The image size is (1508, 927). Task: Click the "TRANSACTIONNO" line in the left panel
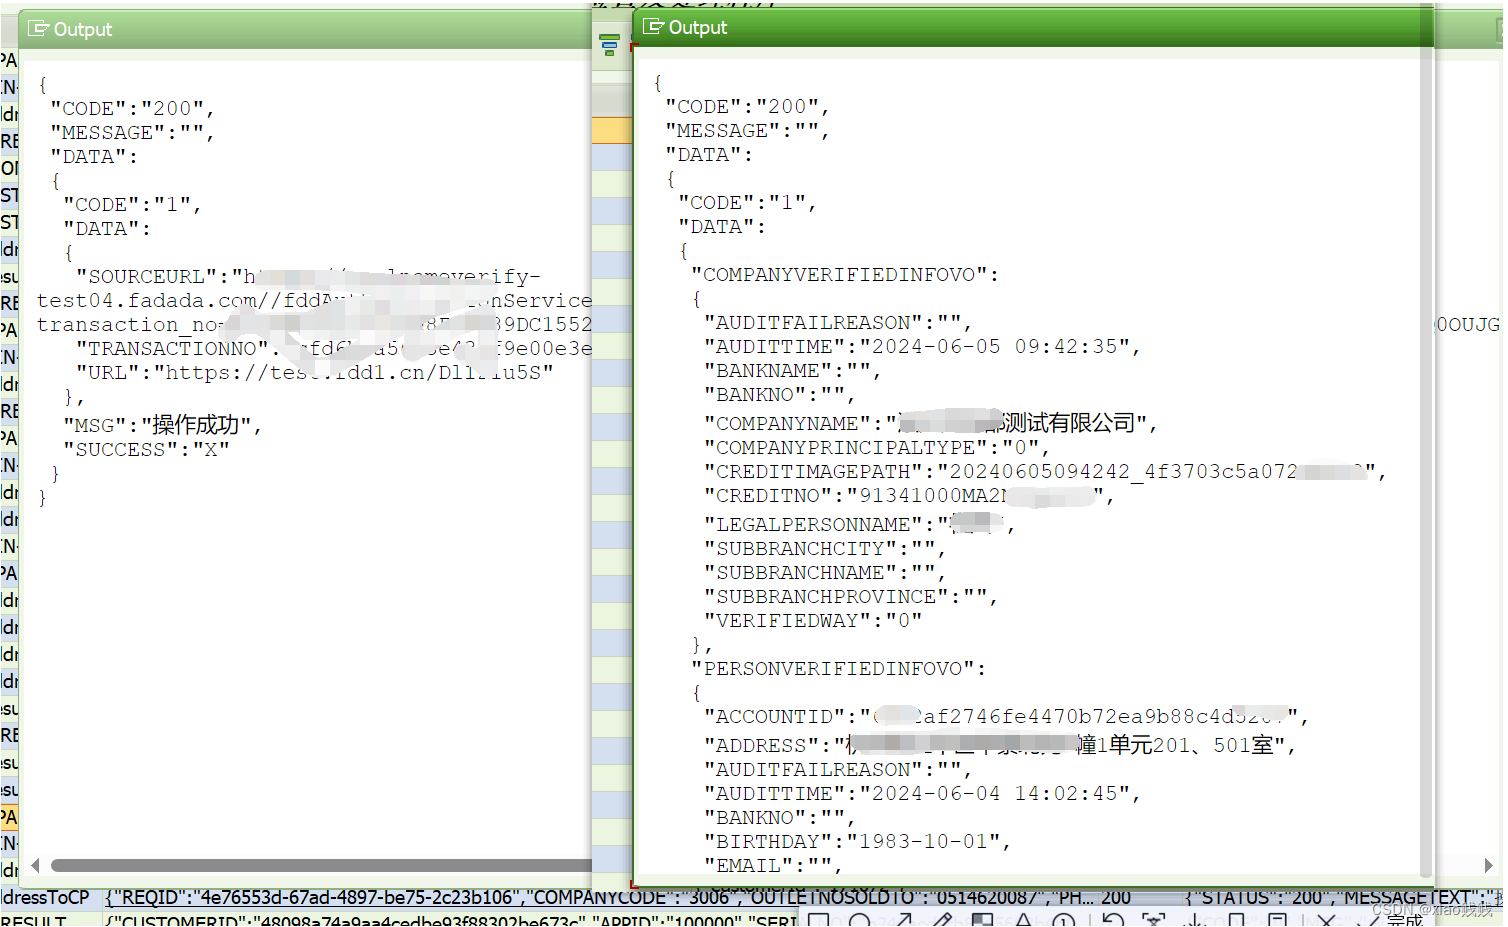click(334, 348)
